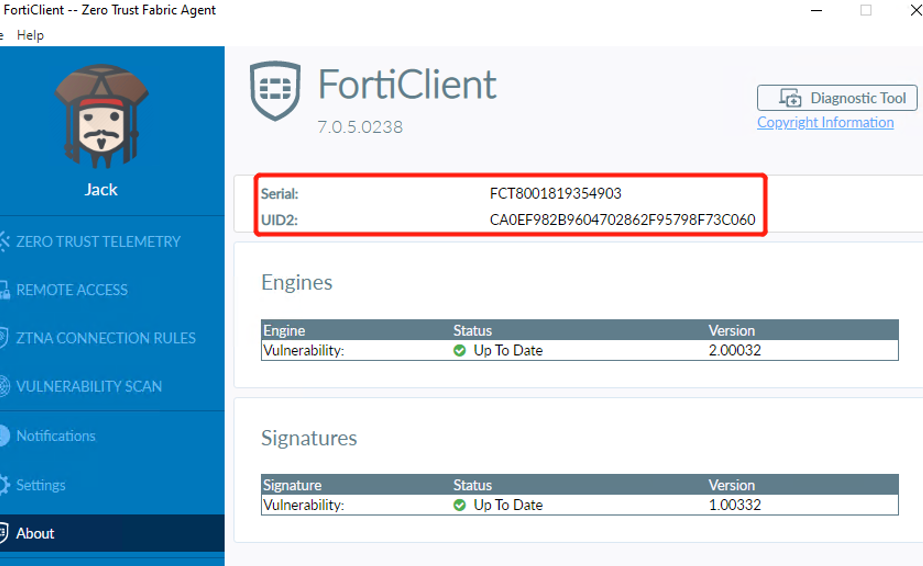Open the Copyright Information link

(825, 122)
